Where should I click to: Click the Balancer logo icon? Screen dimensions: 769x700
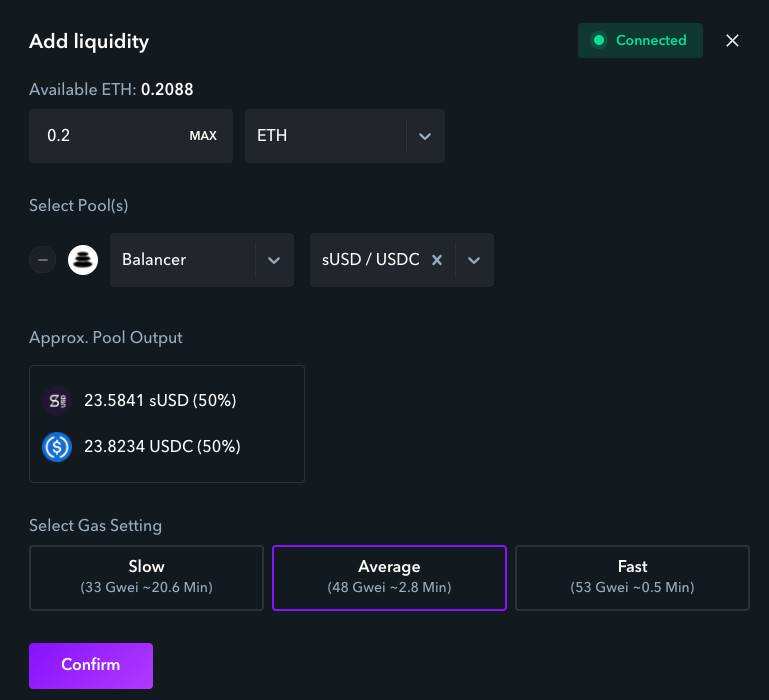pyautogui.click(x=83, y=260)
